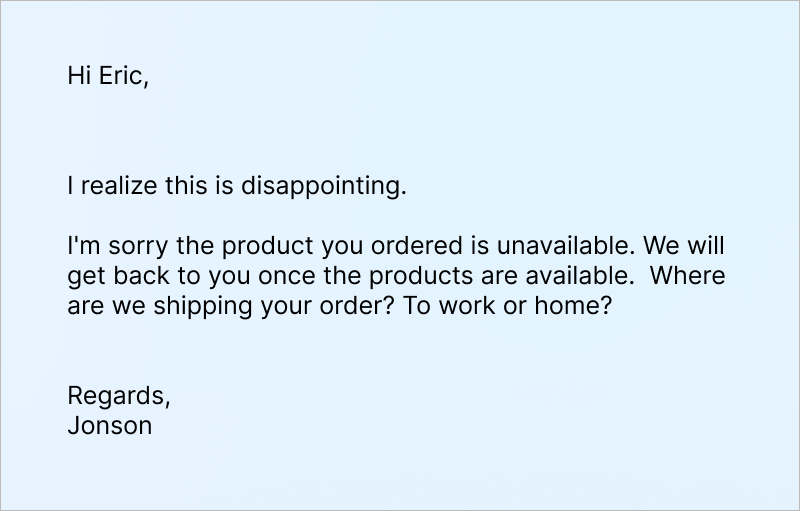This screenshot has width=800, height=511.
Task: Click the words "I'm sorry"
Action: (x=109, y=246)
